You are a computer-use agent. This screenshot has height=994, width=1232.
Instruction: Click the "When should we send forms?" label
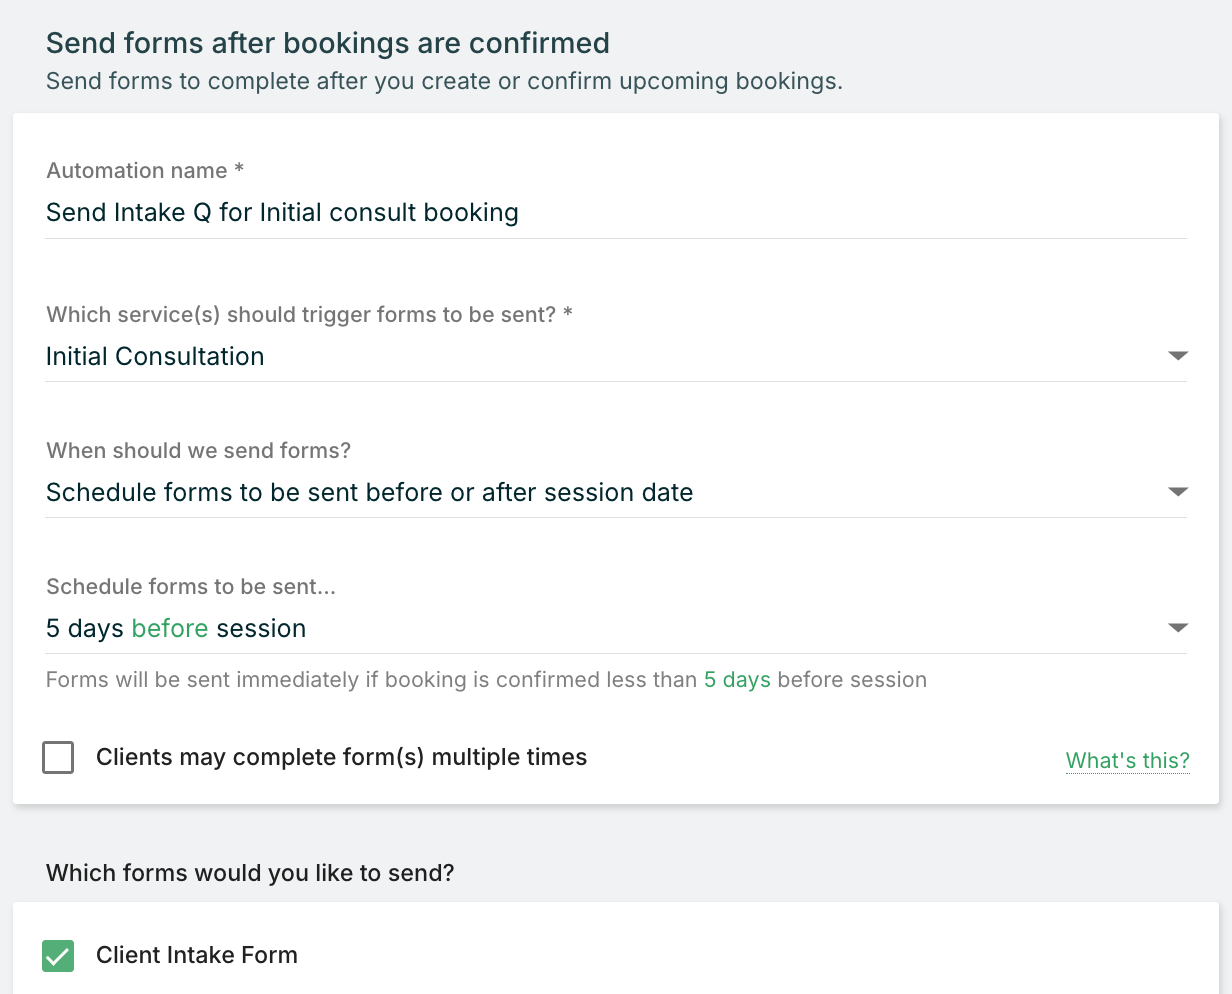click(x=198, y=451)
